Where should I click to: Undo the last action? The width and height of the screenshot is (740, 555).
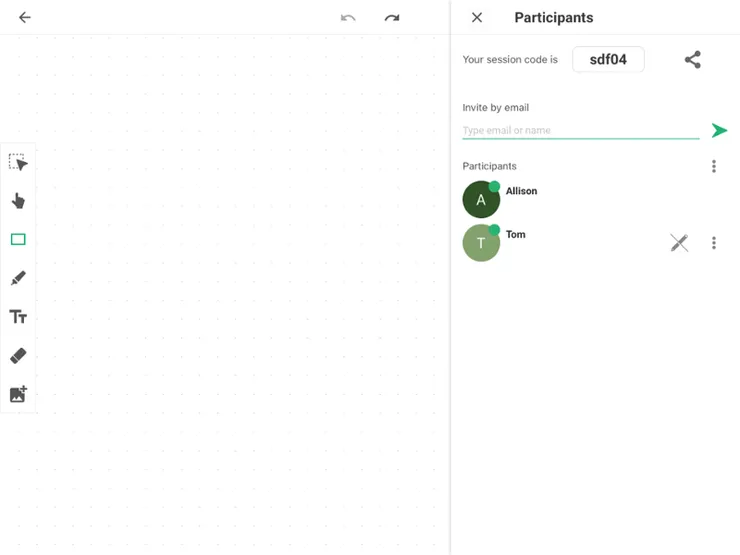348,18
